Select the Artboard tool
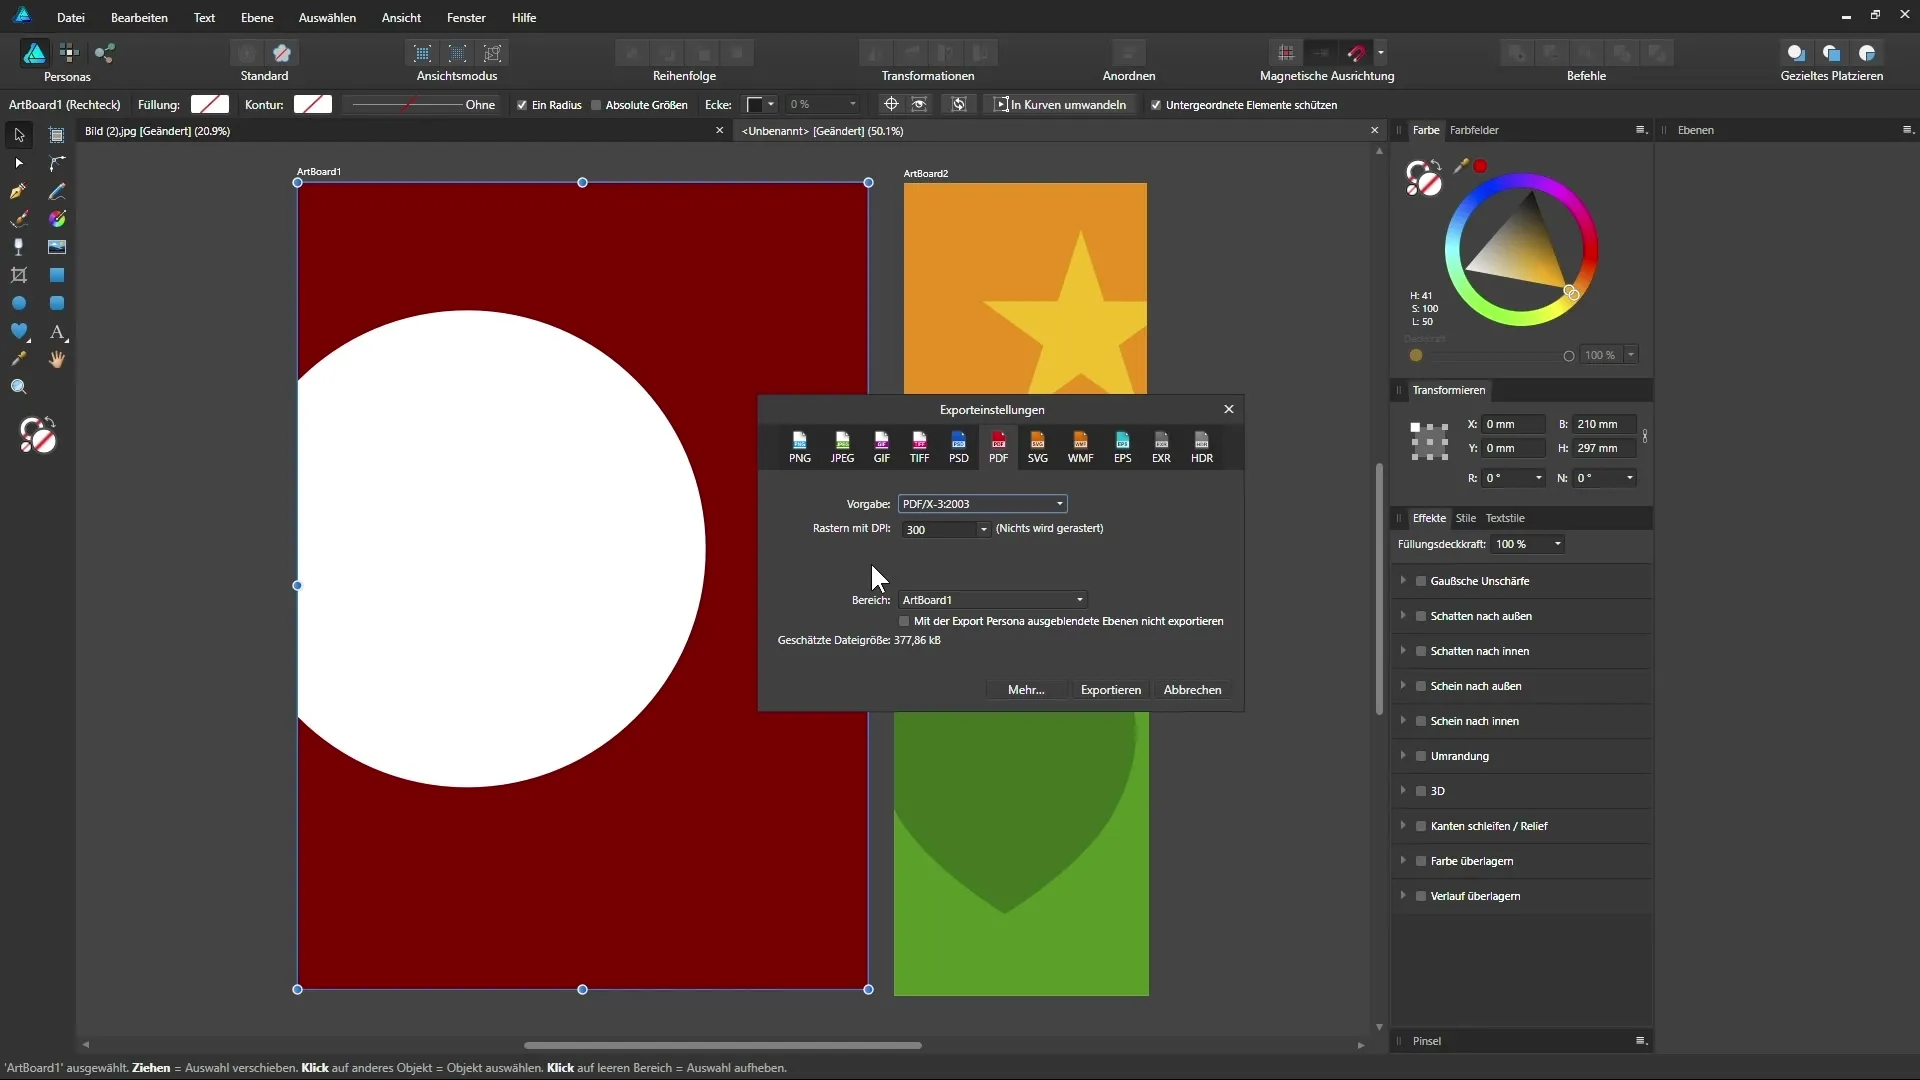This screenshot has width=1920, height=1080. pyautogui.click(x=57, y=135)
